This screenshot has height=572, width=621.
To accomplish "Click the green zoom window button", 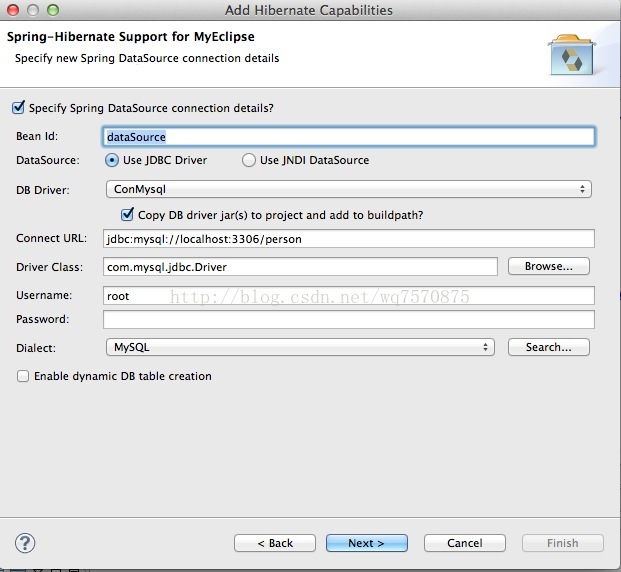I will pos(53,10).
